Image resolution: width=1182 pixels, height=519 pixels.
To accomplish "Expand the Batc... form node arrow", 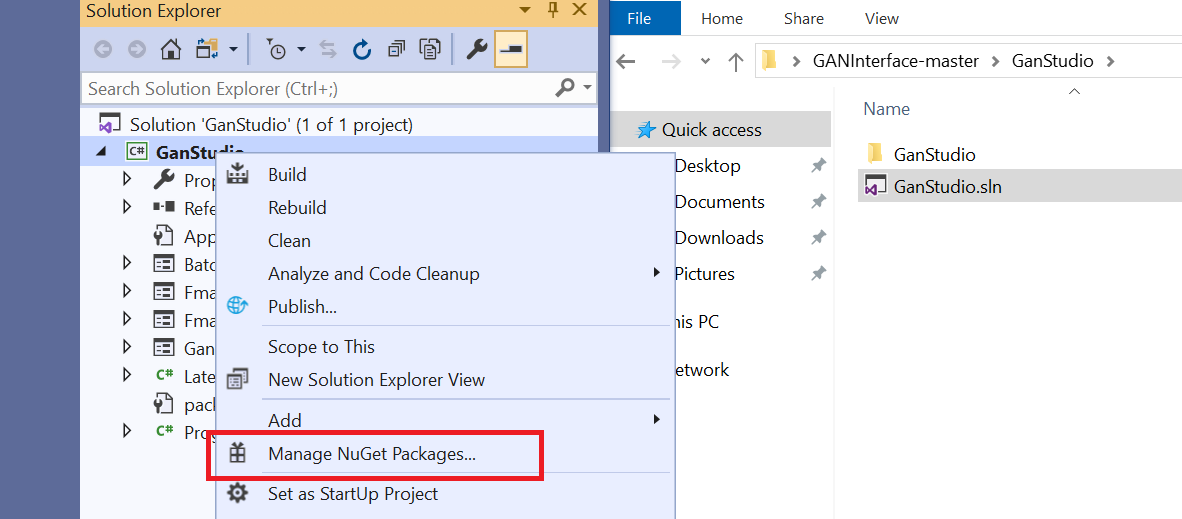I will click(x=127, y=263).
